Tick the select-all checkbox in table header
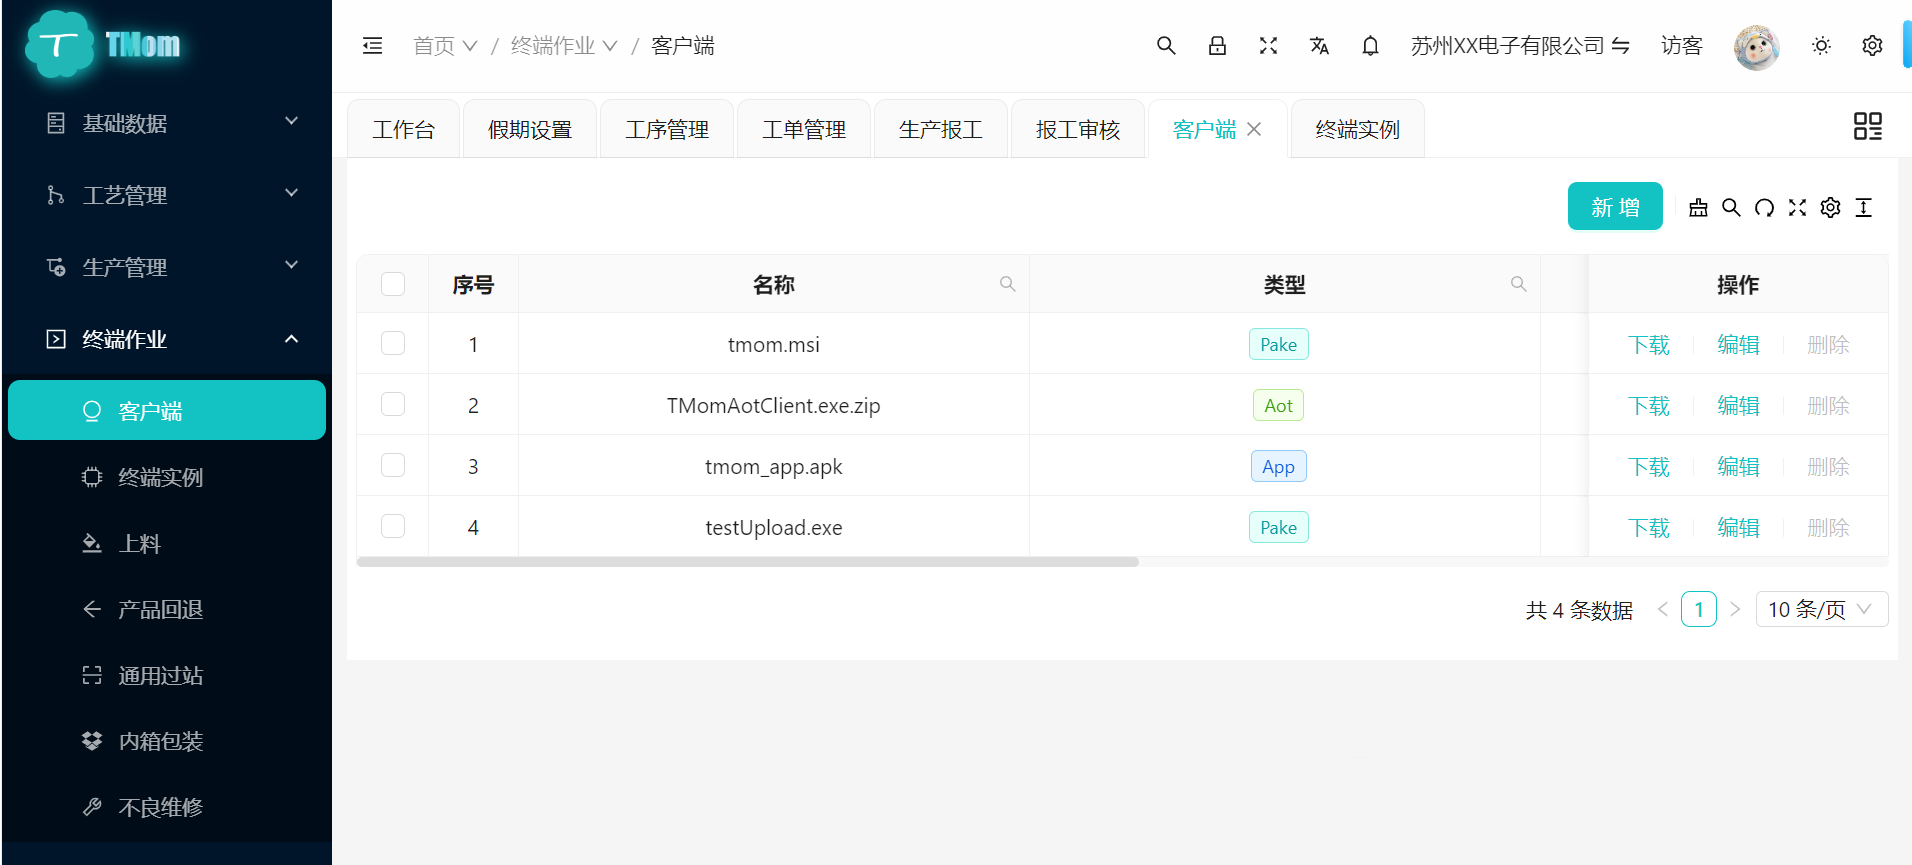This screenshot has width=1912, height=865. click(x=393, y=285)
